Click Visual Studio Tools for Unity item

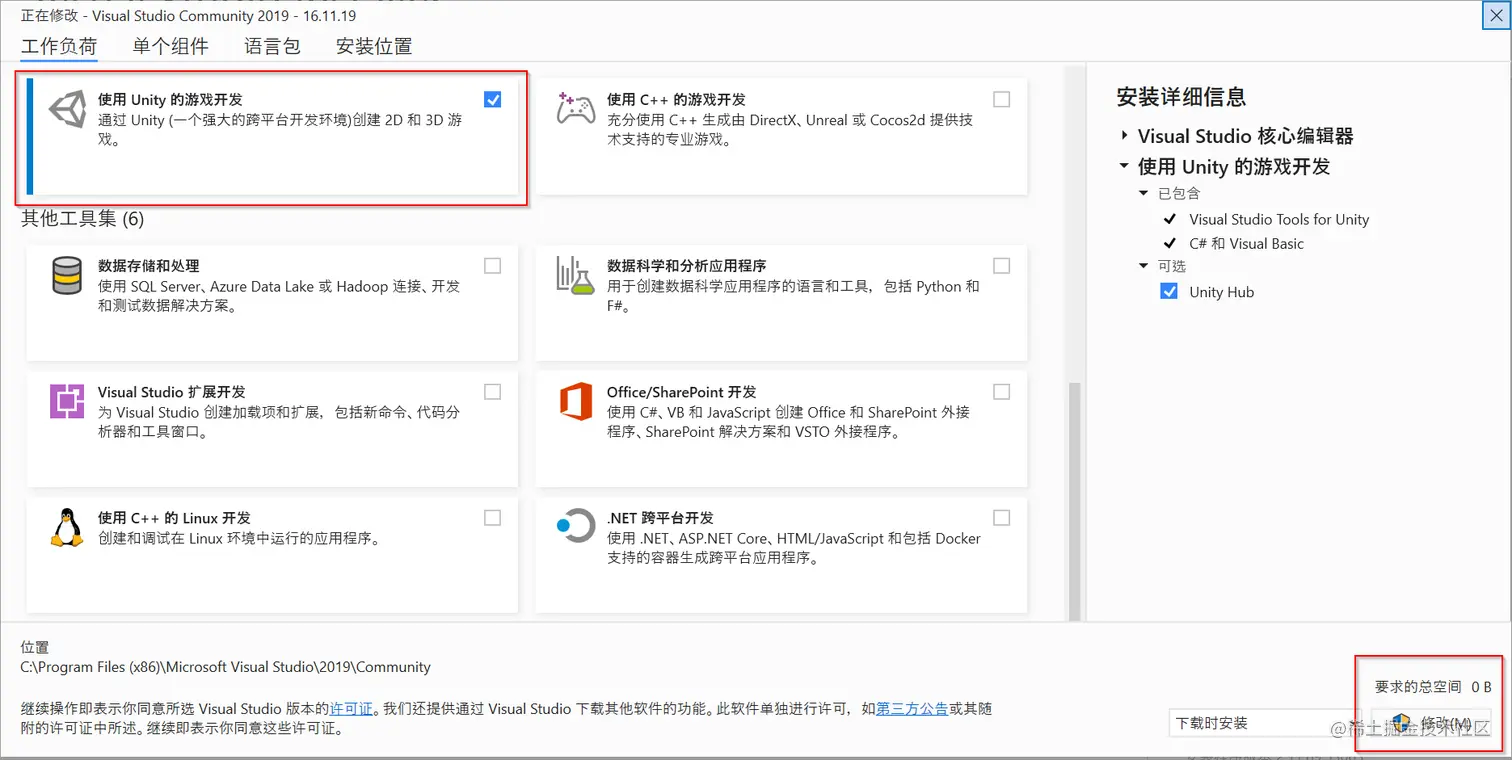pos(1279,220)
